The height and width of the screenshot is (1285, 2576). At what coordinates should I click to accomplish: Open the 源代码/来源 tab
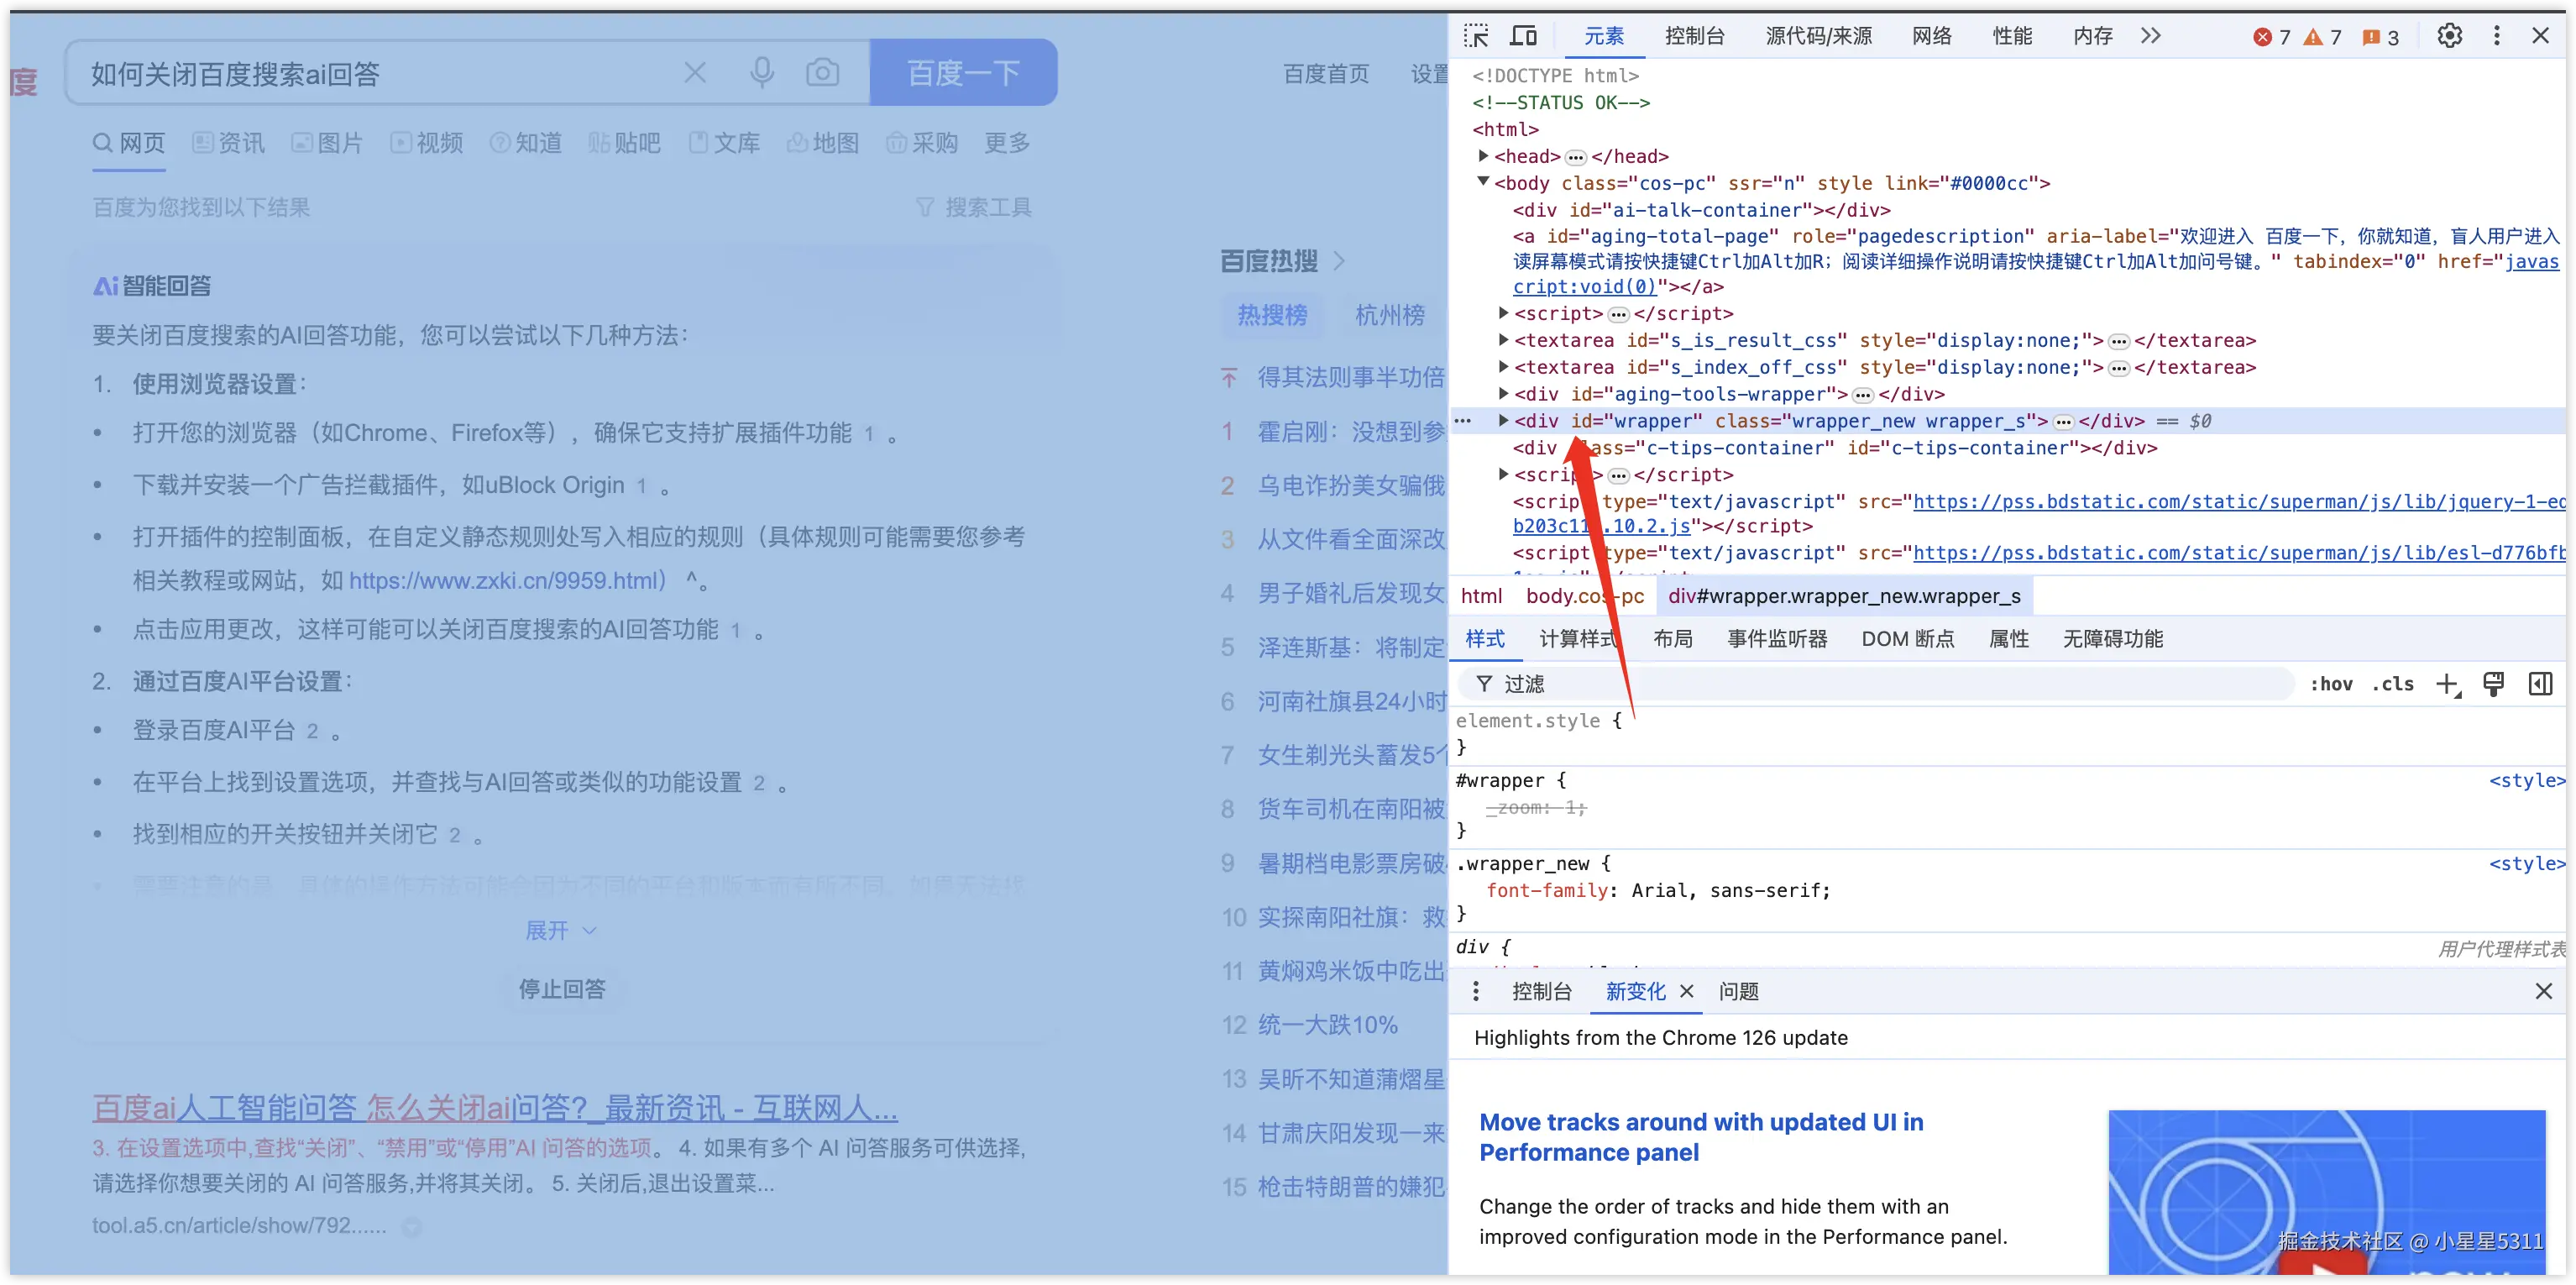(1818, 36)
